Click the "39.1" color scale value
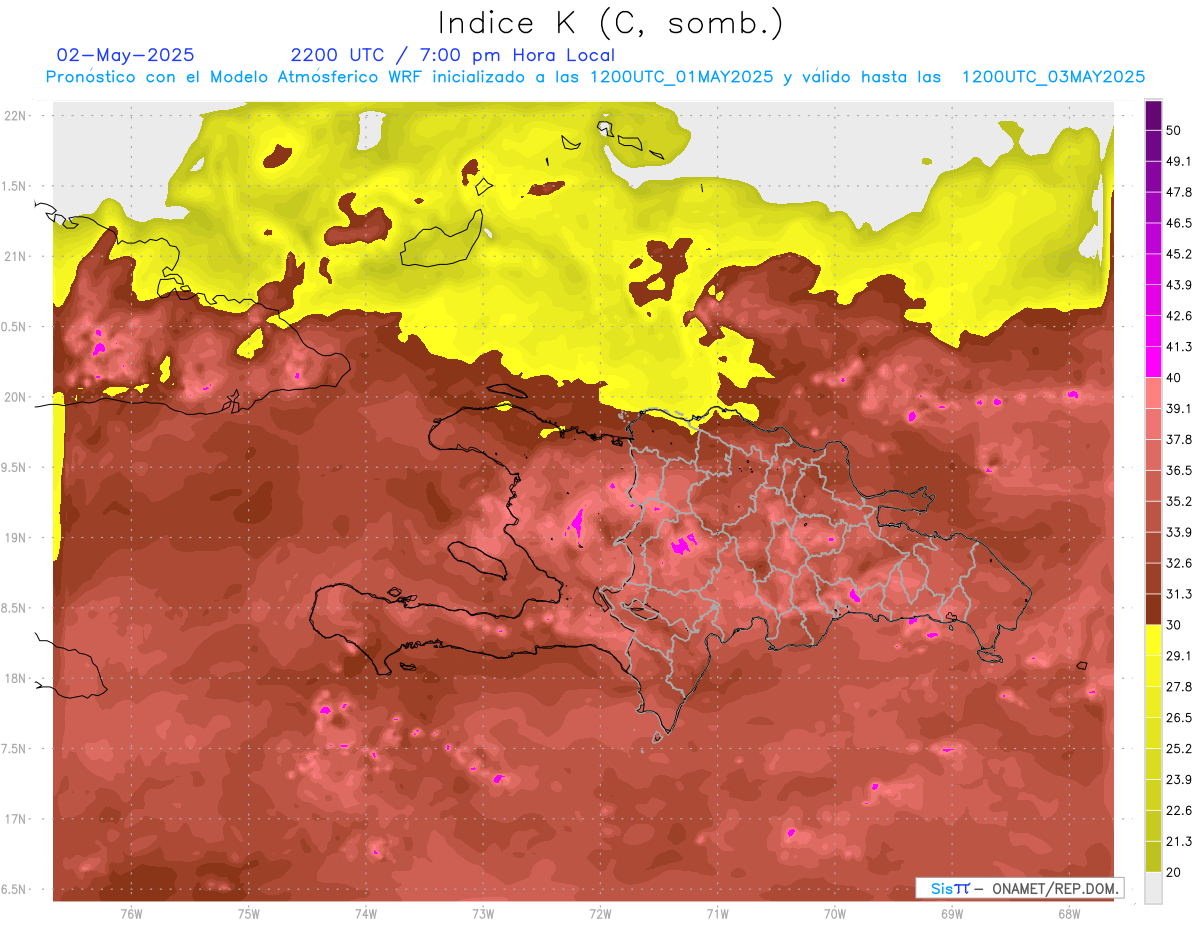Viewport: 1200px width, 927px height. pos(1178,409)
